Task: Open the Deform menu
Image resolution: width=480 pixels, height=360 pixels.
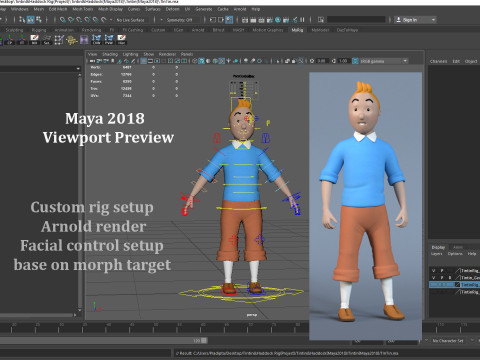Action: pos(172,9)
